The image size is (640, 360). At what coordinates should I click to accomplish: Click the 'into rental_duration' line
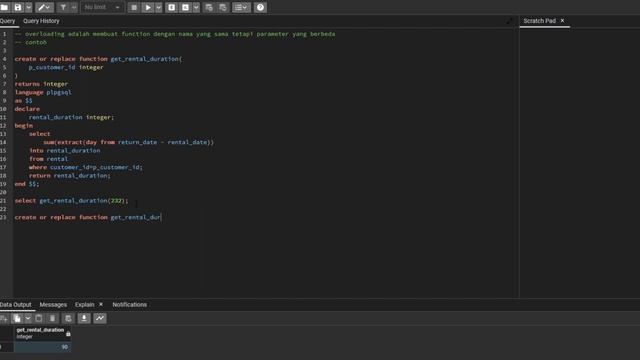coord(64,151)
